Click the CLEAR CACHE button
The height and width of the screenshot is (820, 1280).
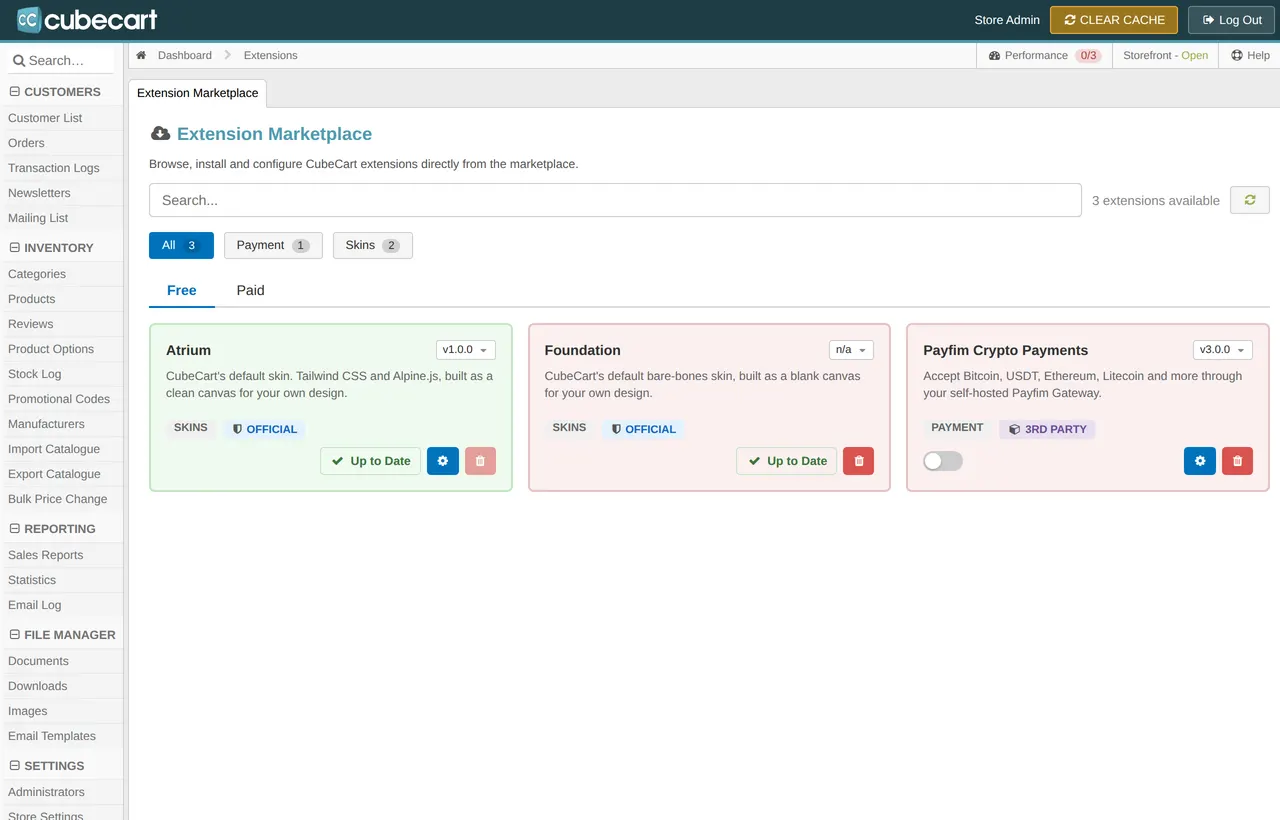tap(1114, 20)
